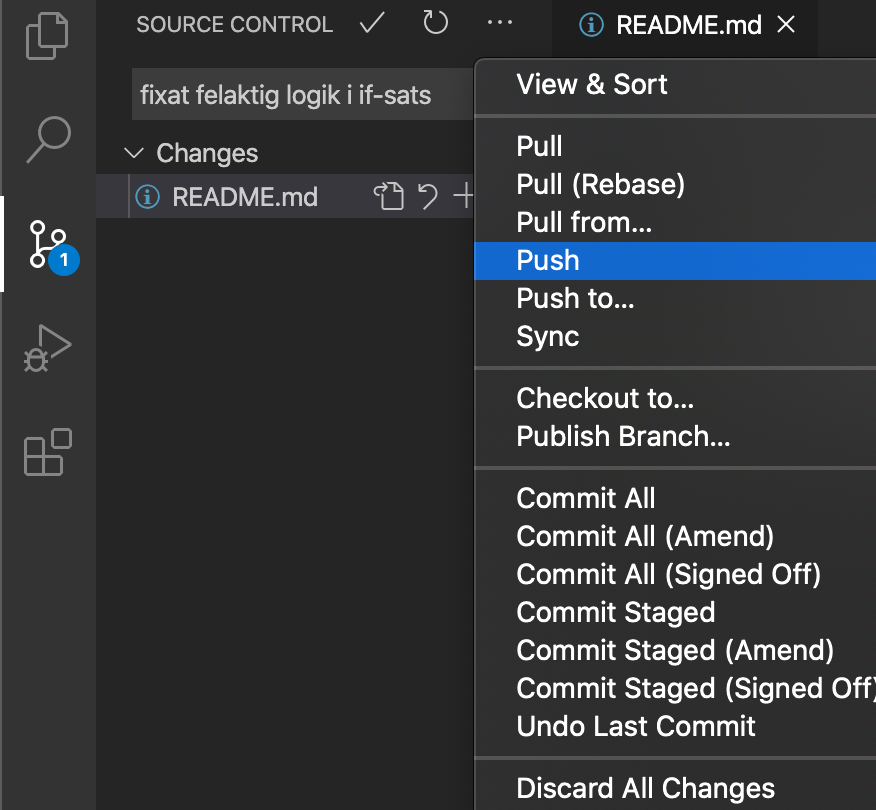
Task: Click Open File icon for README.md
Action: [388, 197]
